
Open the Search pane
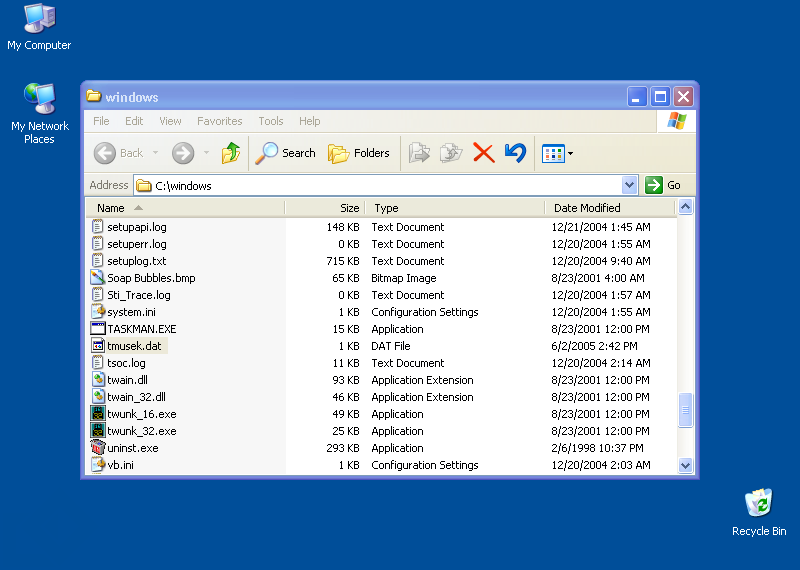285,153
